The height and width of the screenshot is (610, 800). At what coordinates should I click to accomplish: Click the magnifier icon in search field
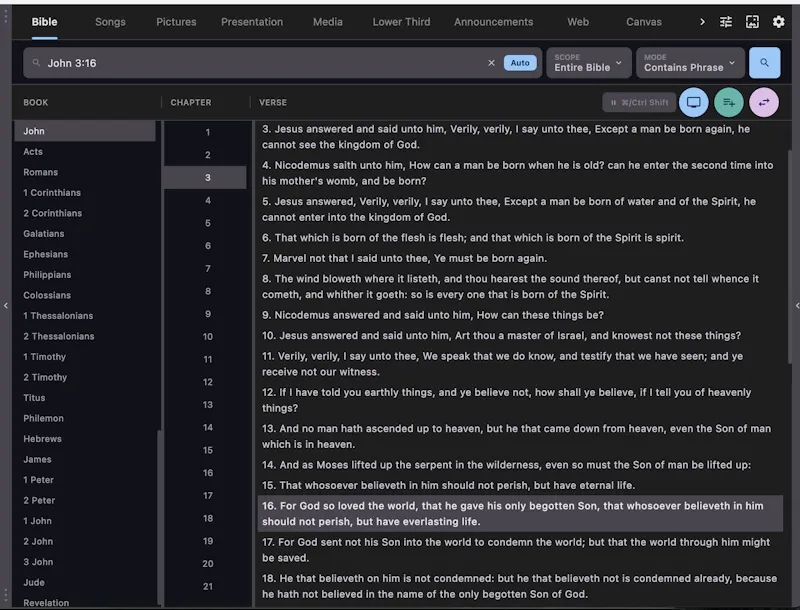click(36, 63)
